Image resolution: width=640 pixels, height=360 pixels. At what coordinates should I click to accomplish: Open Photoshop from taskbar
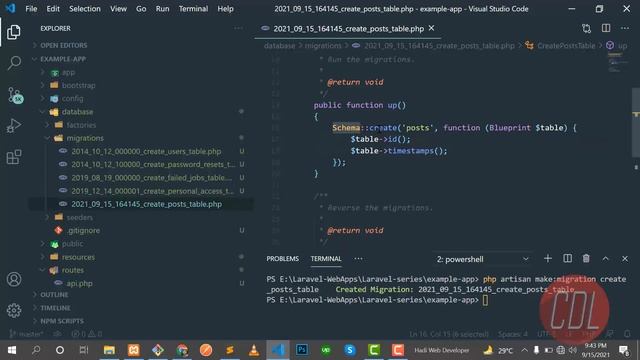click(x=302, y=350)
